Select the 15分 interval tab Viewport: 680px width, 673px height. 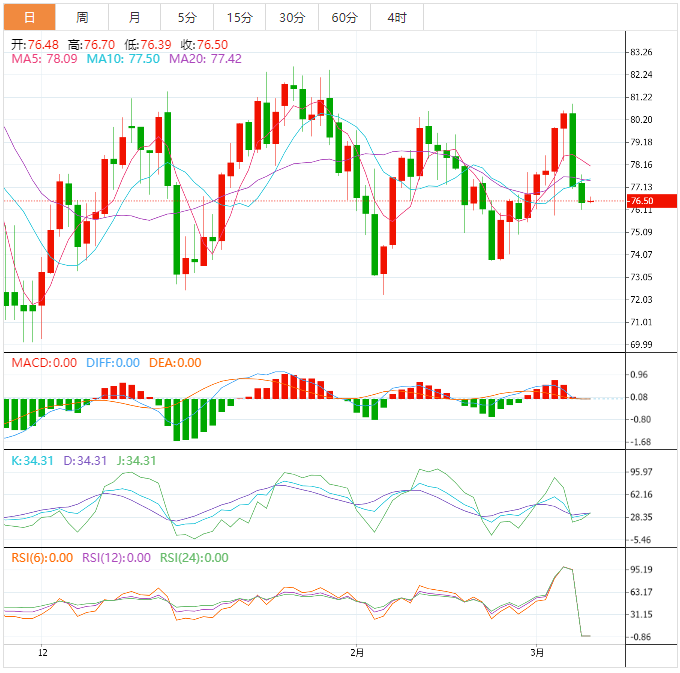coord(240,17)
